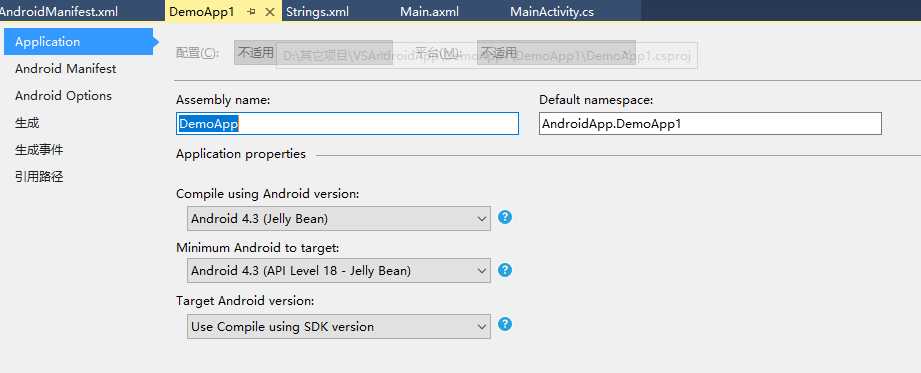921x373 pixels.
Task: Open the 生成事件 build events page
Action: coord(39,150)
